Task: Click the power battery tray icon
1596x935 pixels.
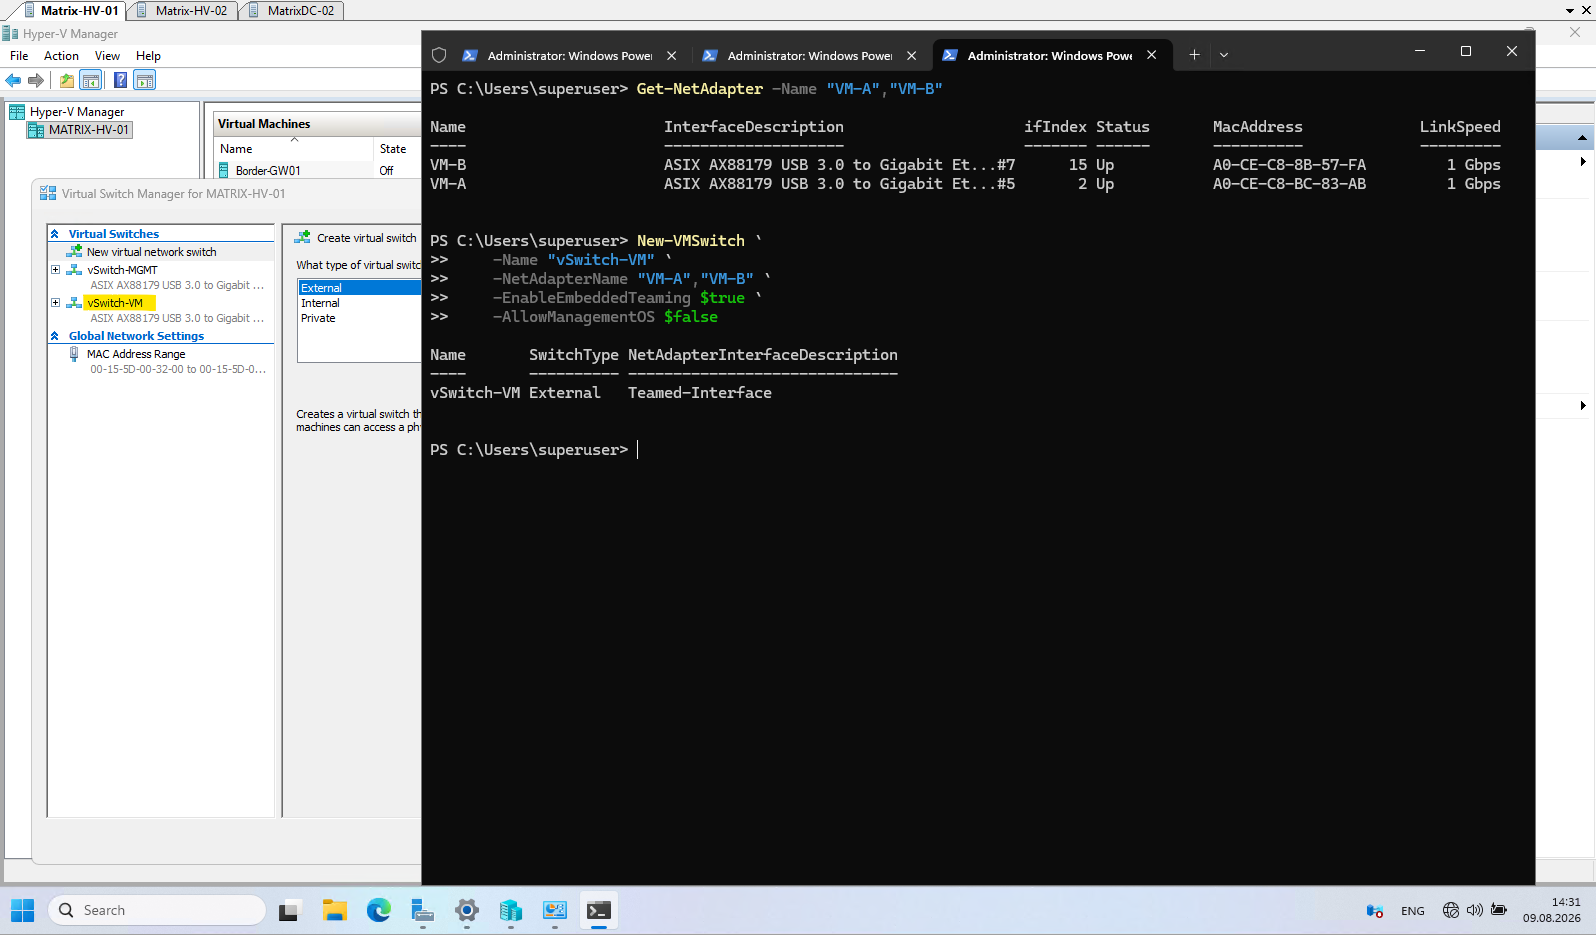Action: pos(1499,910)
